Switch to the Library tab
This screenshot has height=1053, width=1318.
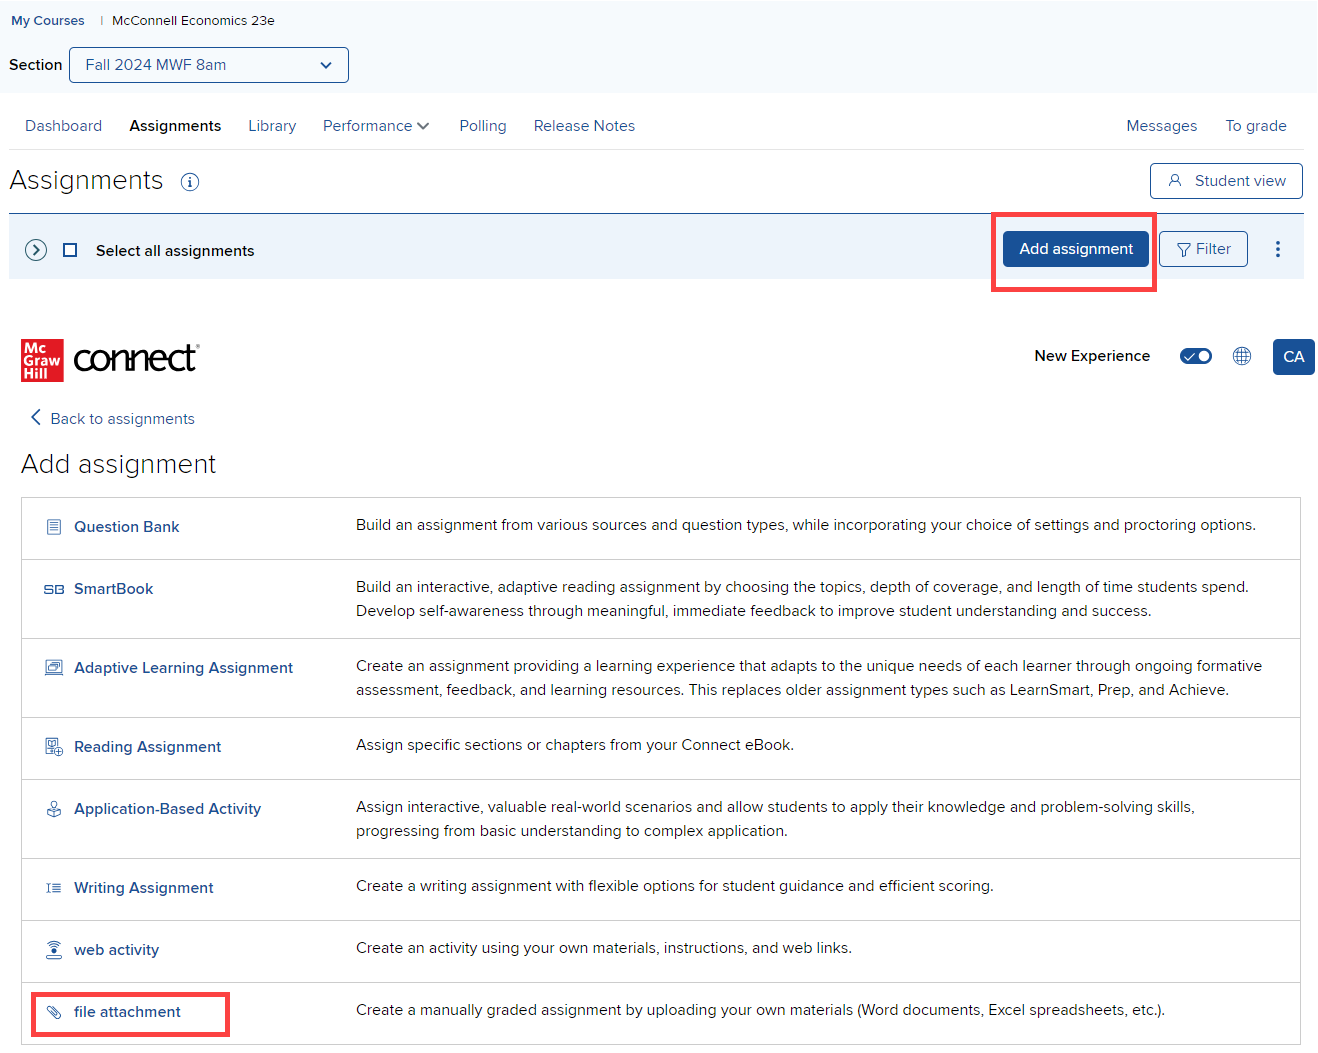point(272,126)
